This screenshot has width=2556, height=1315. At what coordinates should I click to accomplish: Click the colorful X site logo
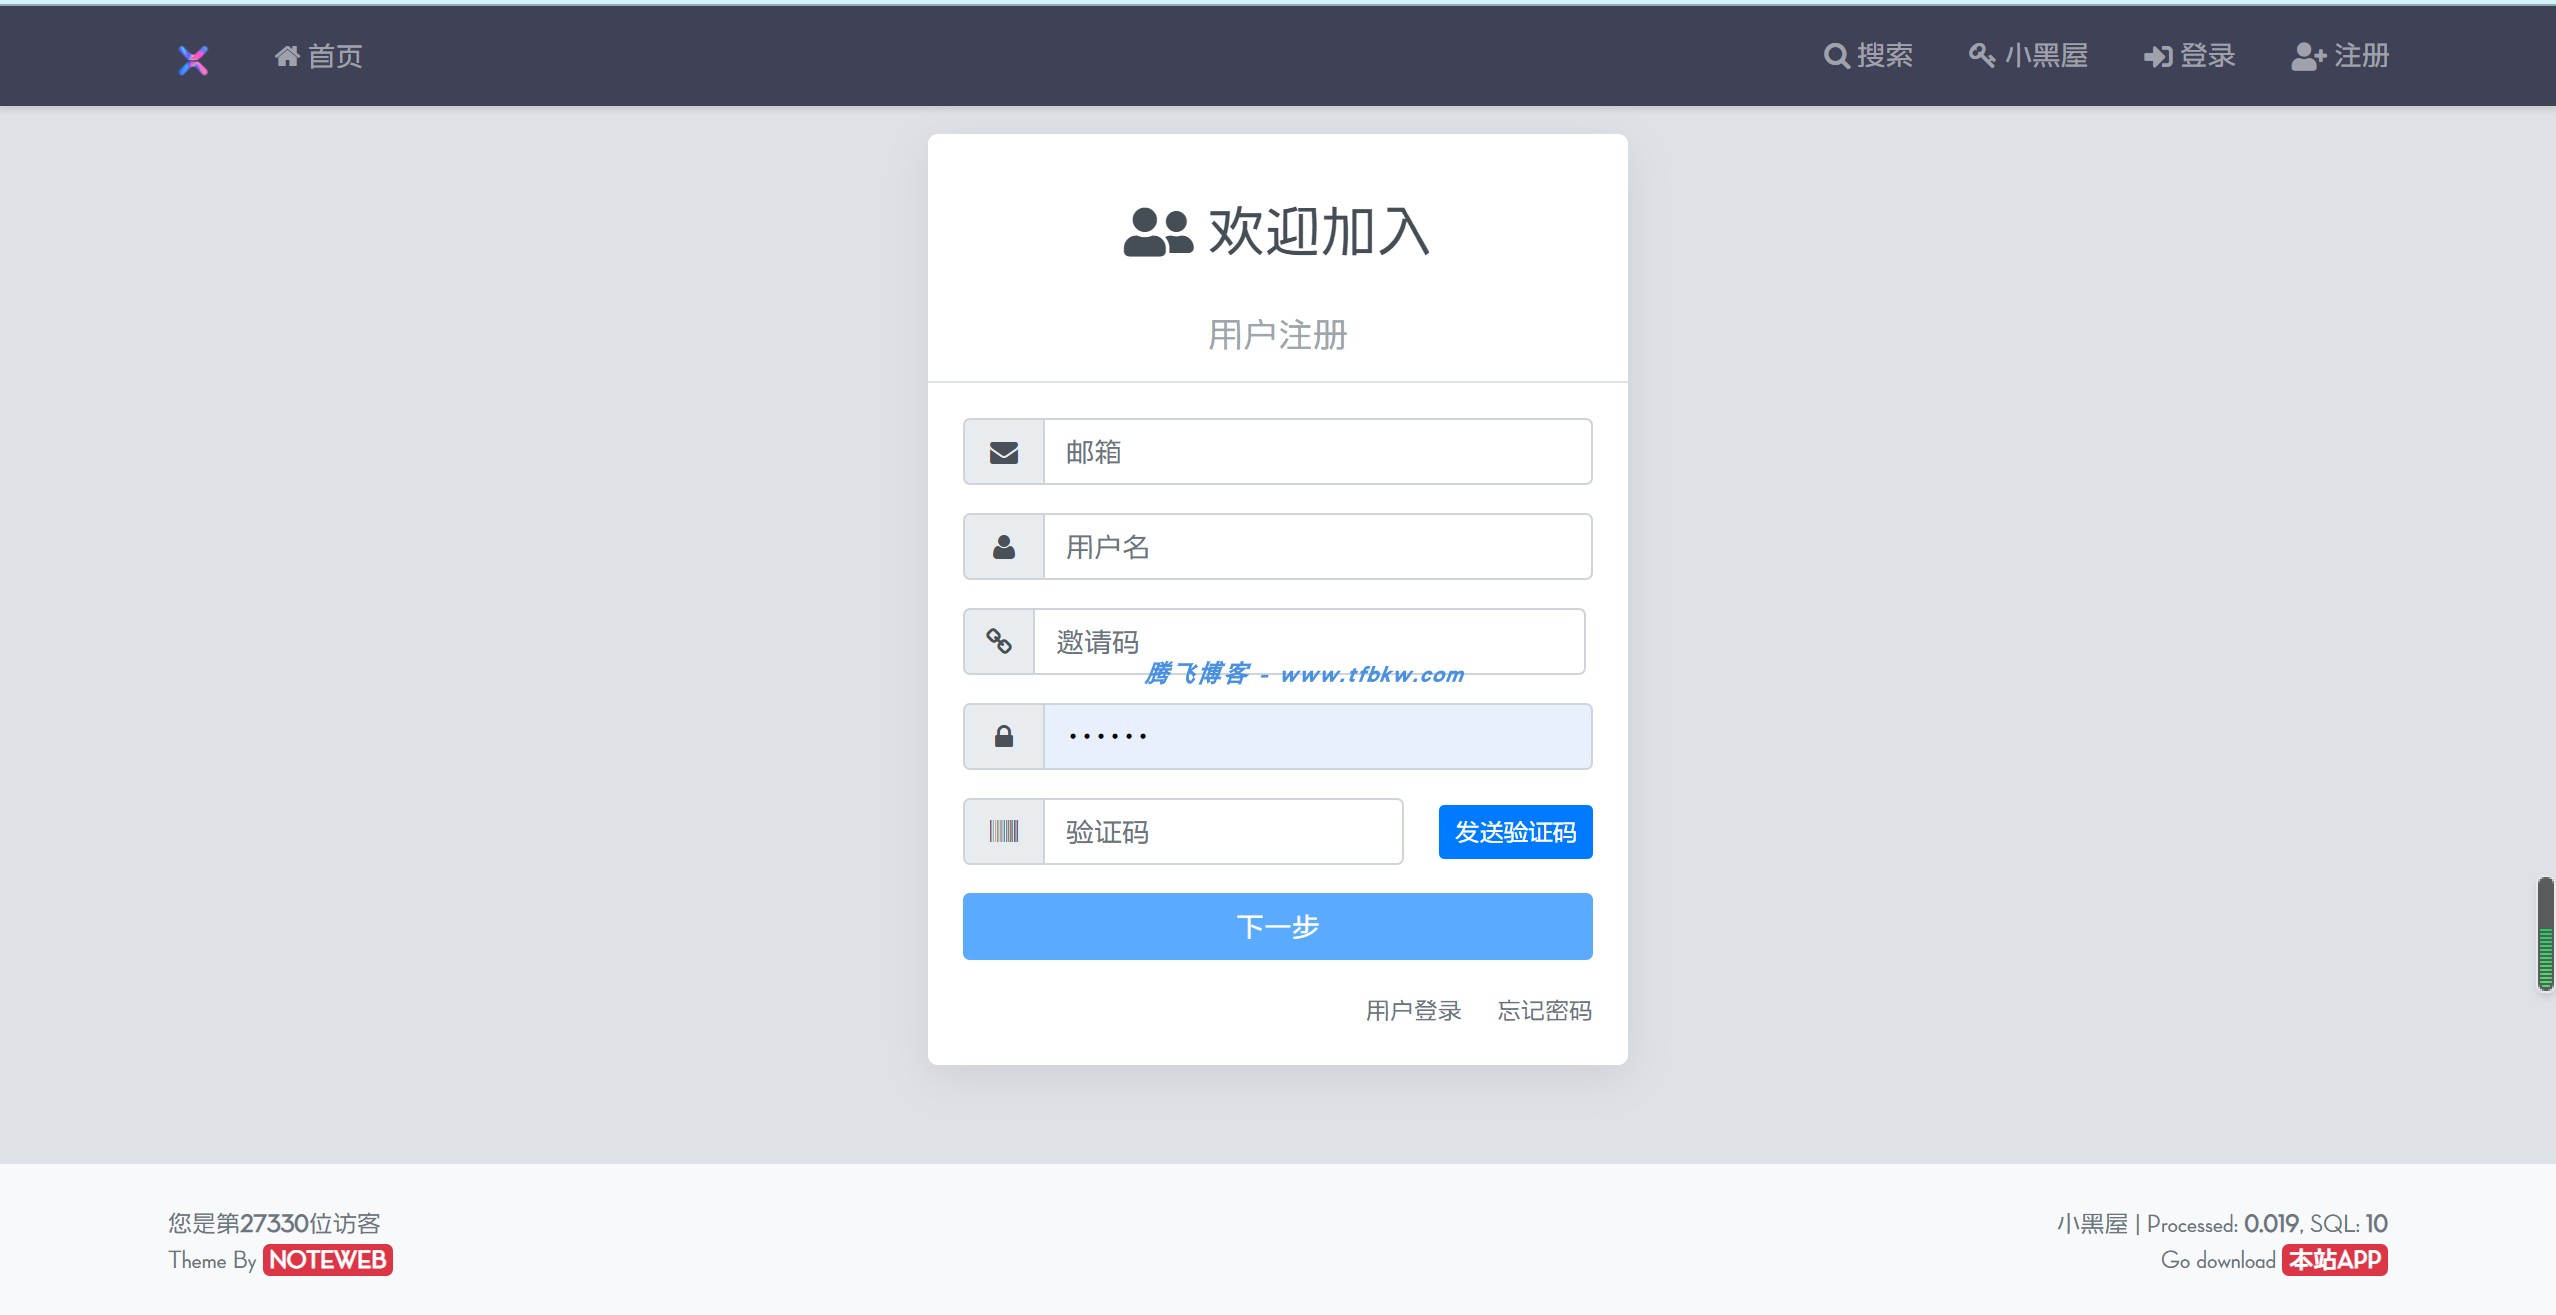(193, 60)
